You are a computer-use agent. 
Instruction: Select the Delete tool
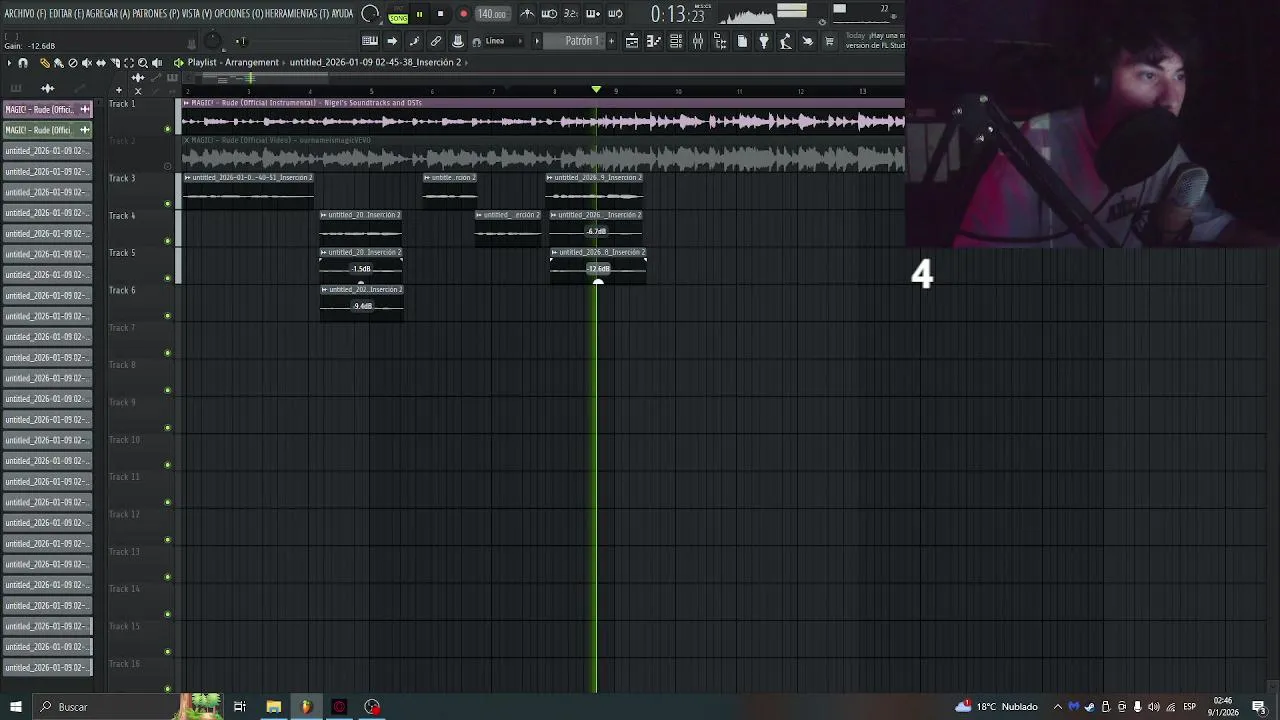point(72,63)
